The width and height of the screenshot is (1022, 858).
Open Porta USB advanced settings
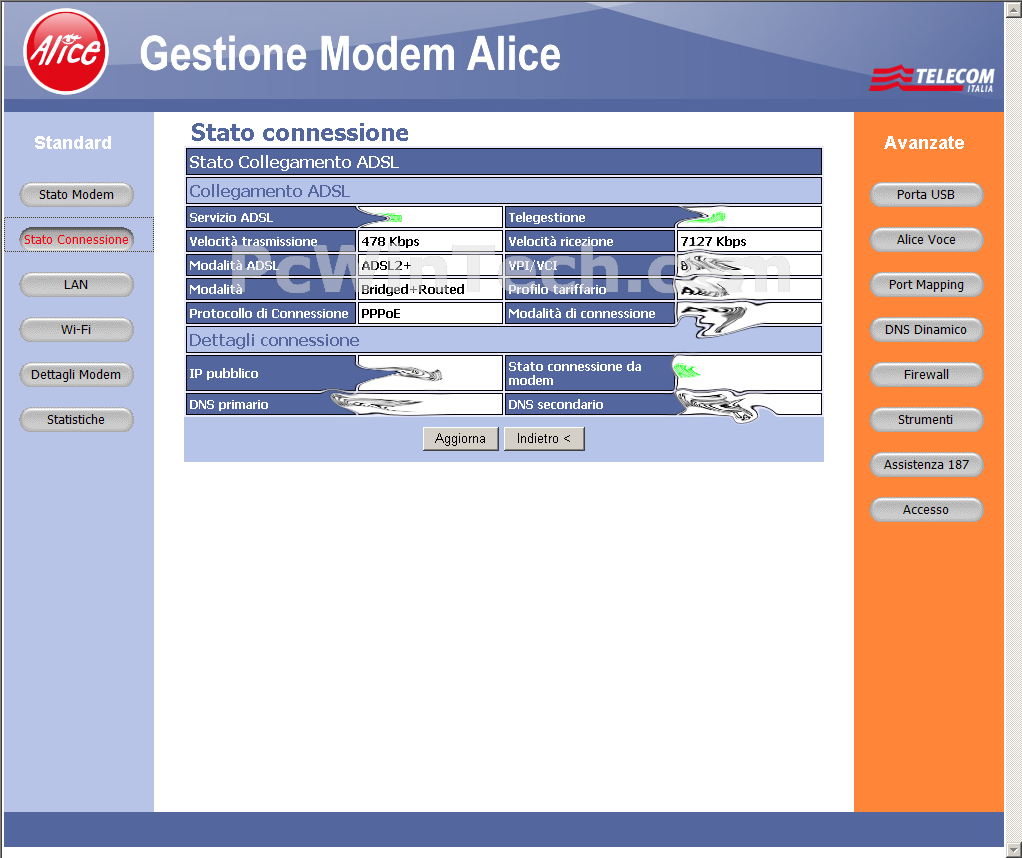(x=926, y=194)
